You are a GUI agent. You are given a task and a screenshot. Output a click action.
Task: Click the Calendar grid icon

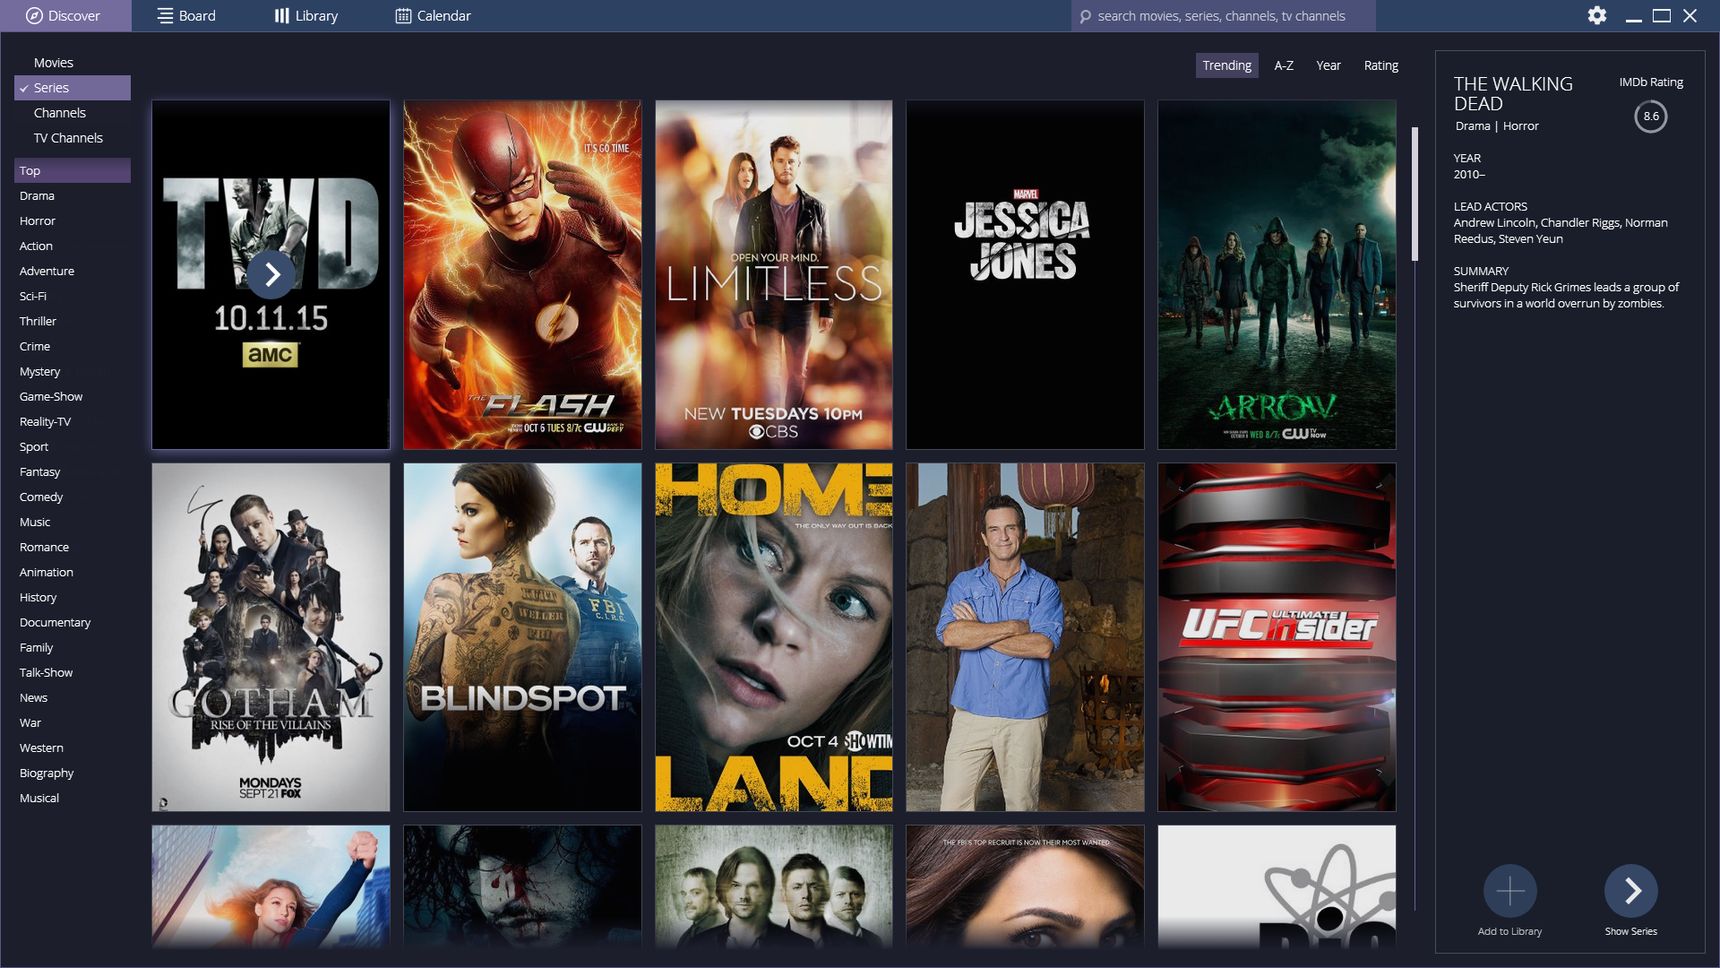(x=403, y=15)
